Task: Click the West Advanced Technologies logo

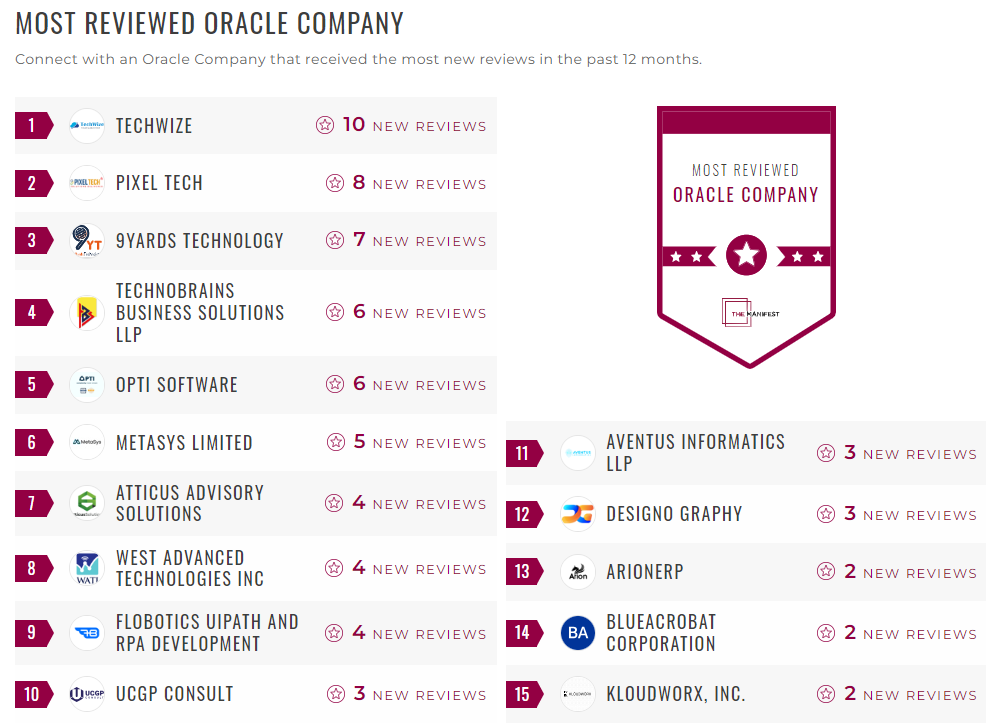Action: coord(87,569)
